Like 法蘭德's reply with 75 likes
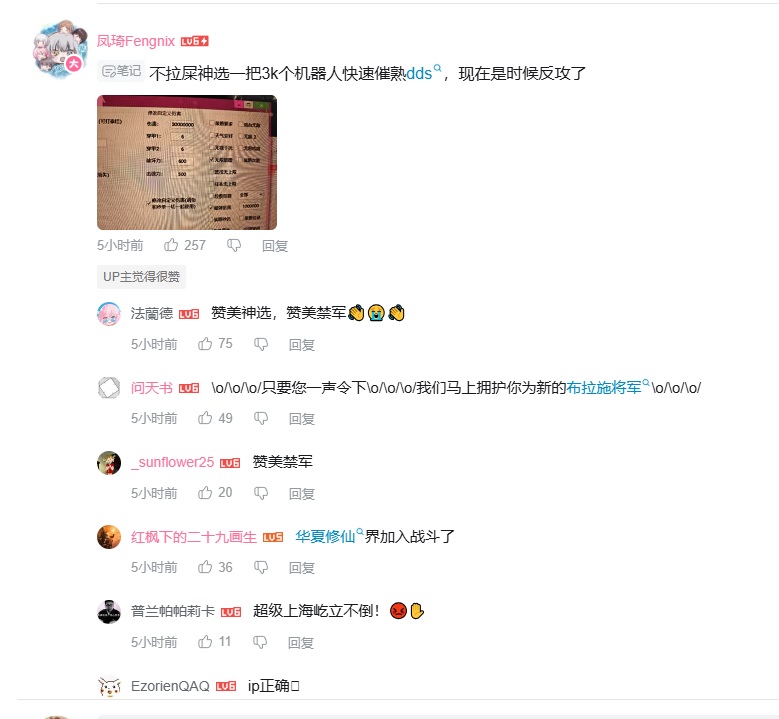Screen dimensions: 779x719 (205, 344)
